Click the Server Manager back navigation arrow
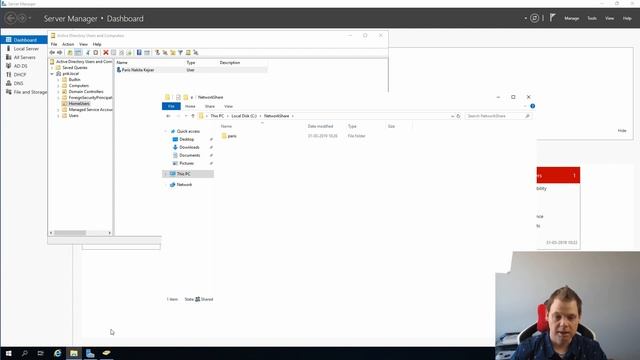Image resolution: width=640 pixels, height=360 pixels. [x=11, y=18]
